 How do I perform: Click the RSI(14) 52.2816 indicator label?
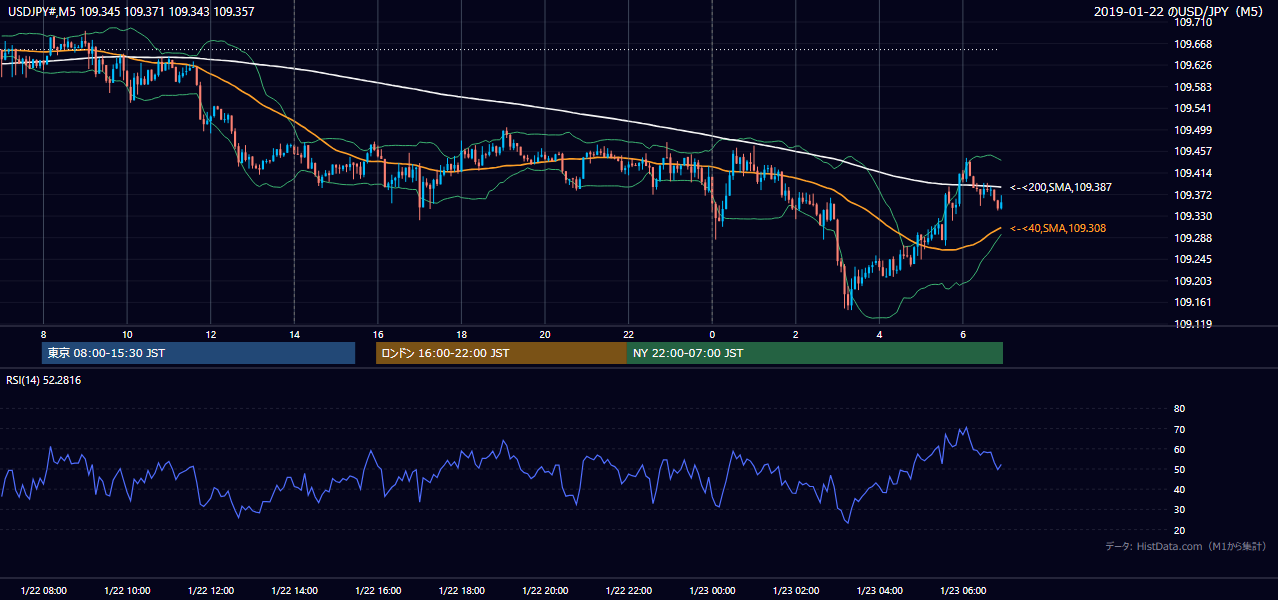pyautogui.click(x=42, y=380)
